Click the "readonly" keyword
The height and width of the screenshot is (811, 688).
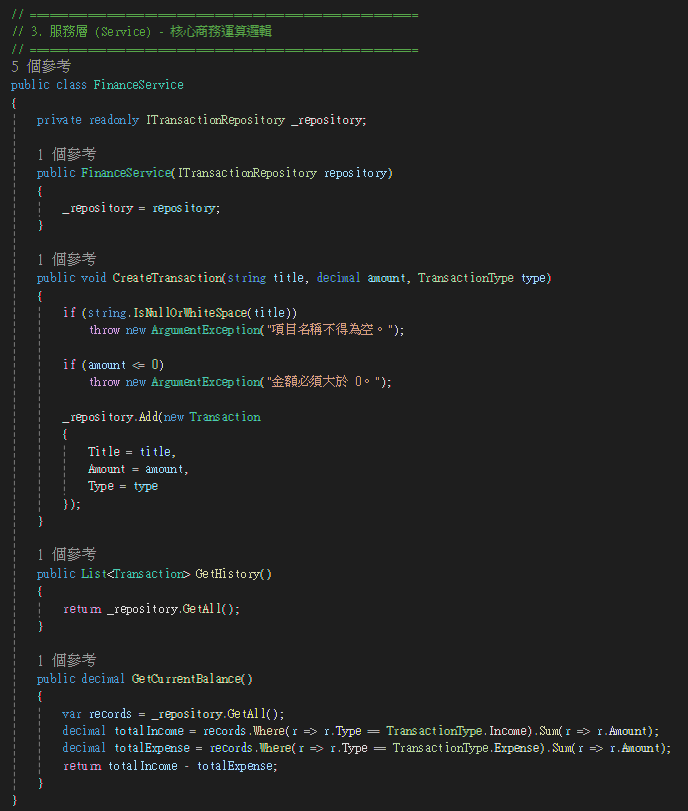tap(114, 120)
